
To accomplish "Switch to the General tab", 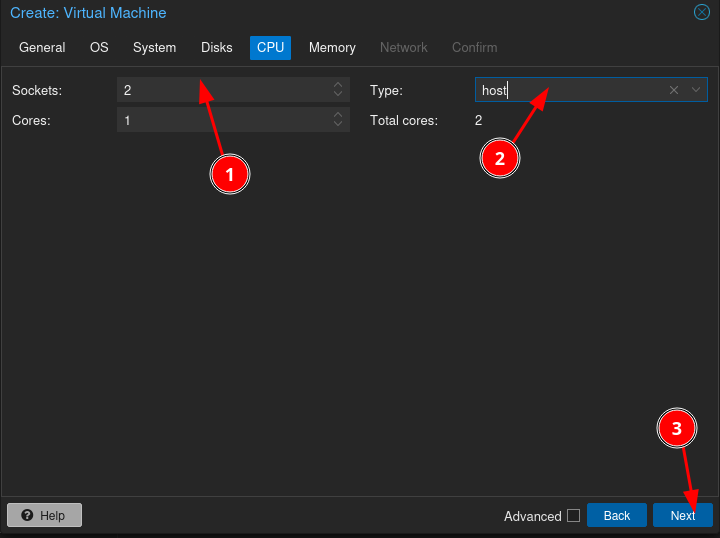I will click(42, 48).
